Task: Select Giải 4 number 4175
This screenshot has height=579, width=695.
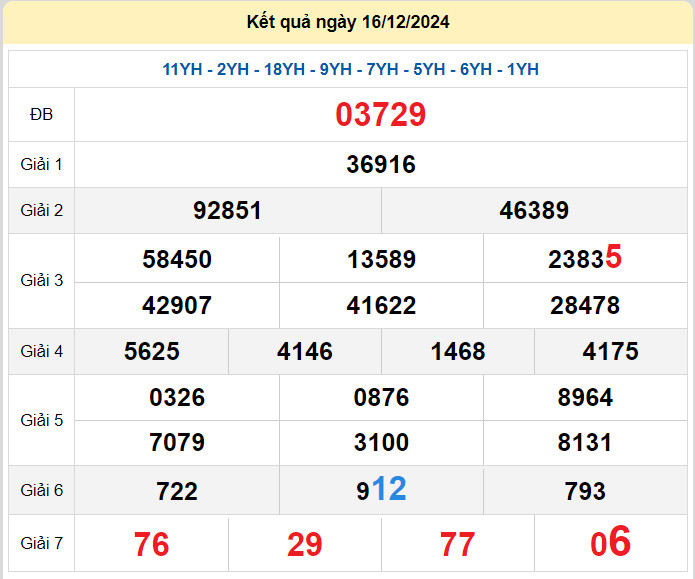Action: [611, 352]
